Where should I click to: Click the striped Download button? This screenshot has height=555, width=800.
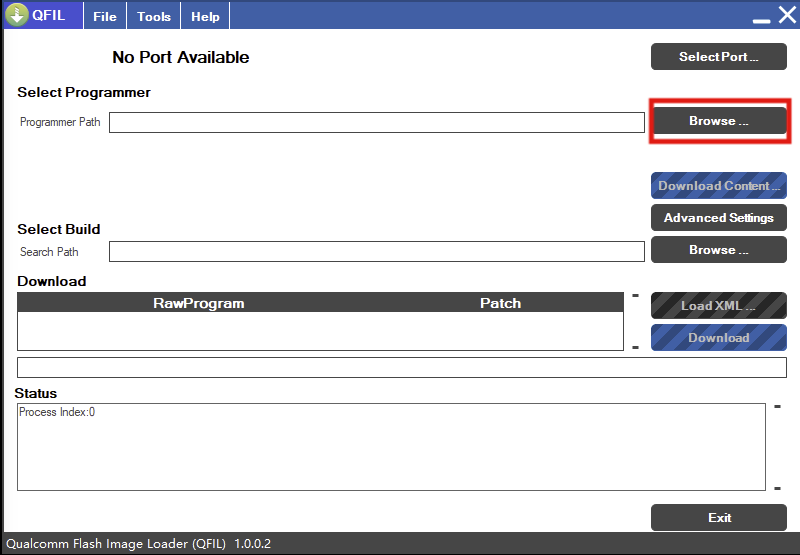[718, 338]
